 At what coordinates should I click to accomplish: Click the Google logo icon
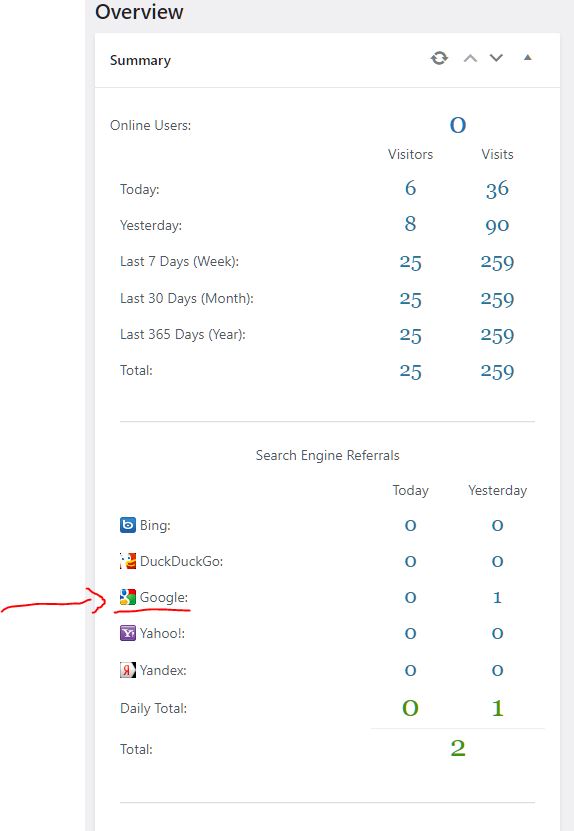coord(128,597)
